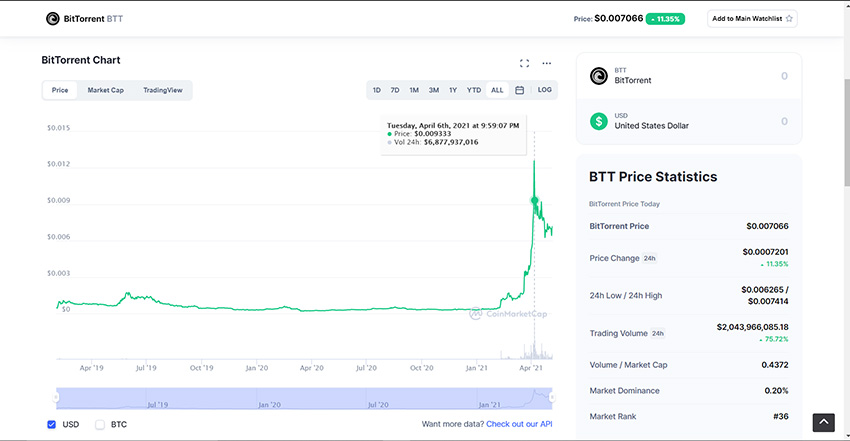This screenshot has width=850, height=441.
Task: Click the 24h Low / 24h High label
Action: coord(626,296)
